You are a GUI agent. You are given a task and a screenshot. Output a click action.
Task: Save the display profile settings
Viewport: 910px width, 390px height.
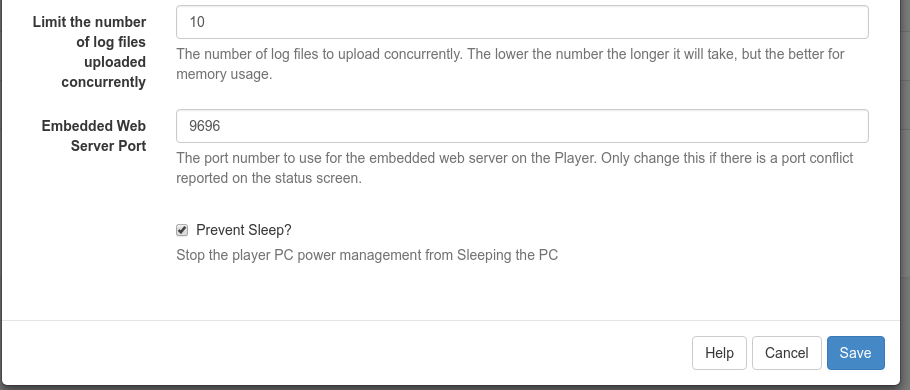tap(855, 353)
